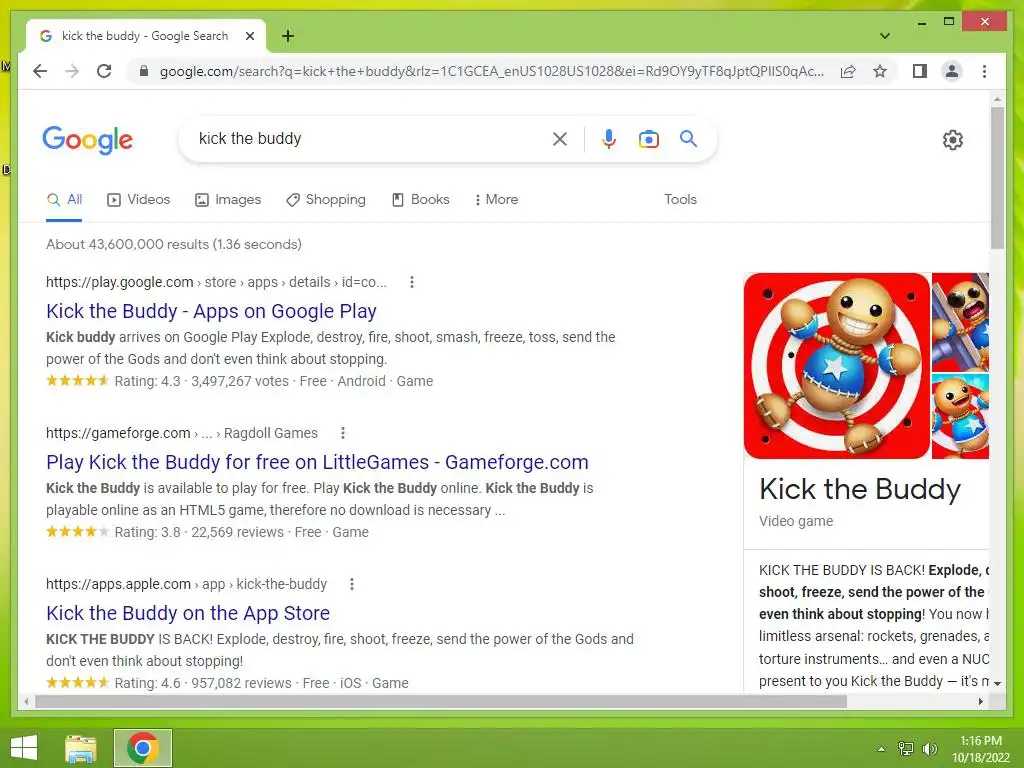
Task: Clear the search box text
Action: [560, 138]
